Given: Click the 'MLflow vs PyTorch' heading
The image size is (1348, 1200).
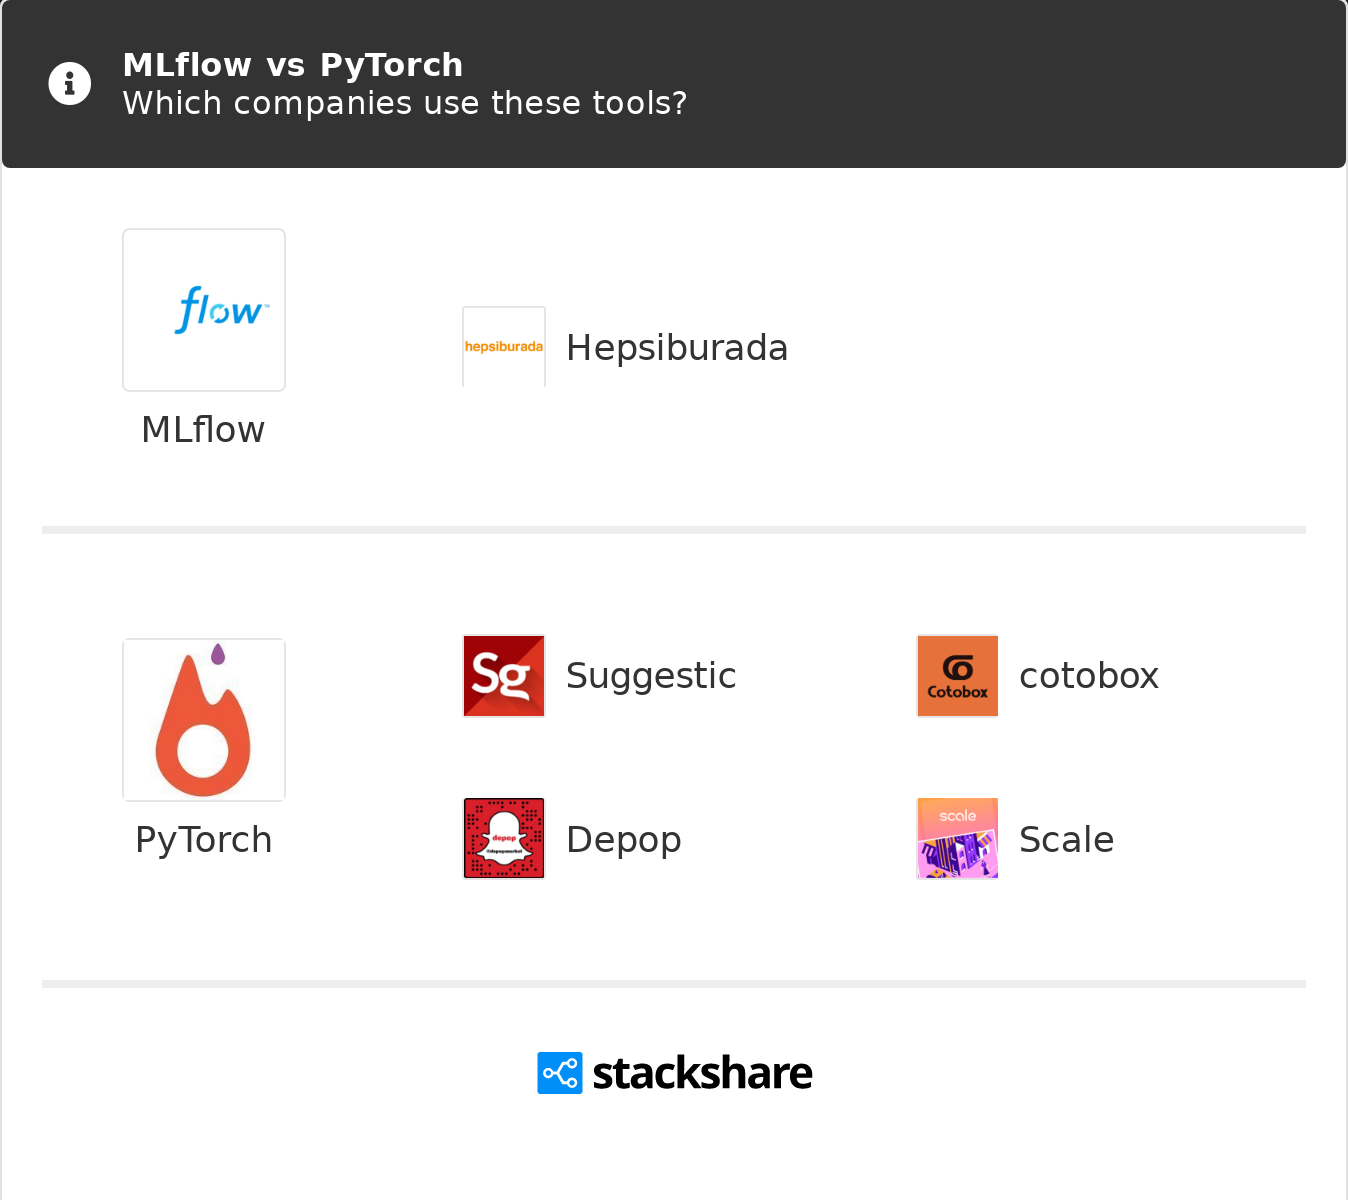Looking at the screenshot, I should coord(293,65).
